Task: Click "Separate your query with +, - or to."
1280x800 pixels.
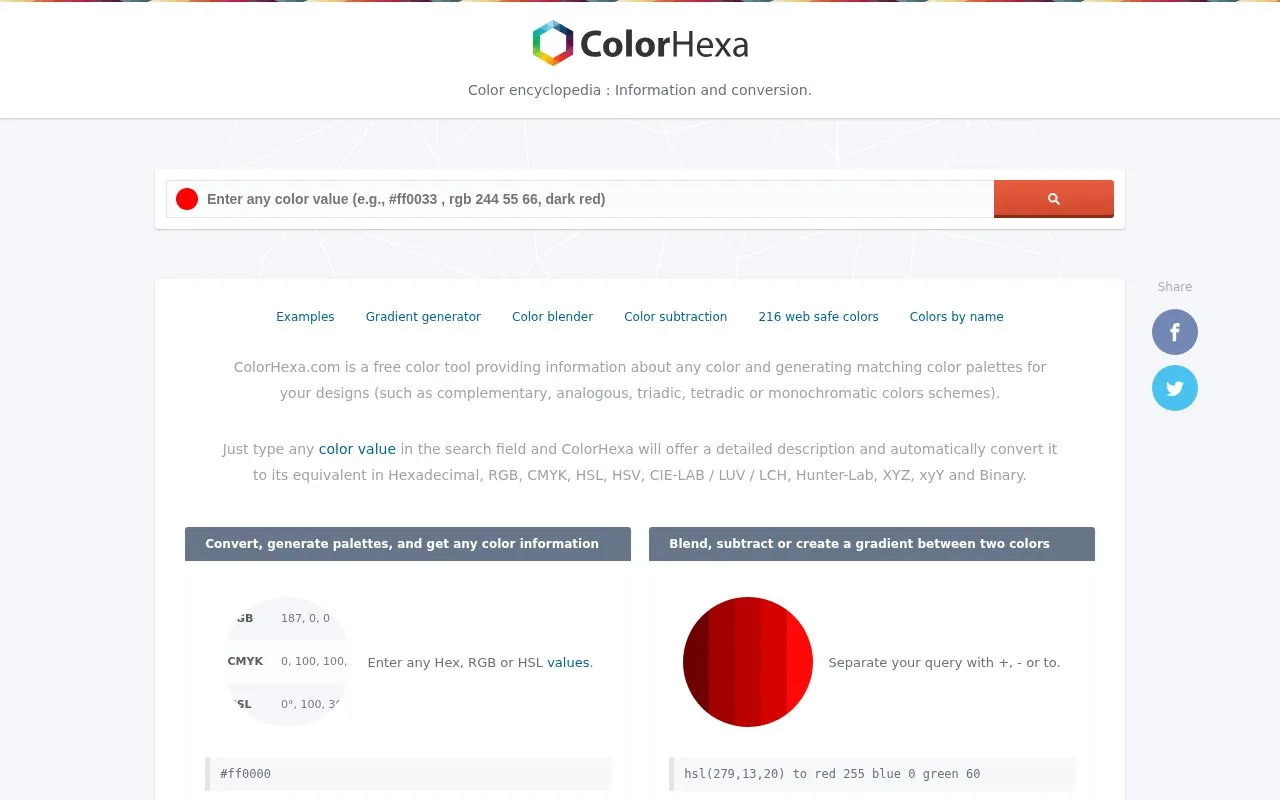Action: pyautogui.click(x=944, y=662)
